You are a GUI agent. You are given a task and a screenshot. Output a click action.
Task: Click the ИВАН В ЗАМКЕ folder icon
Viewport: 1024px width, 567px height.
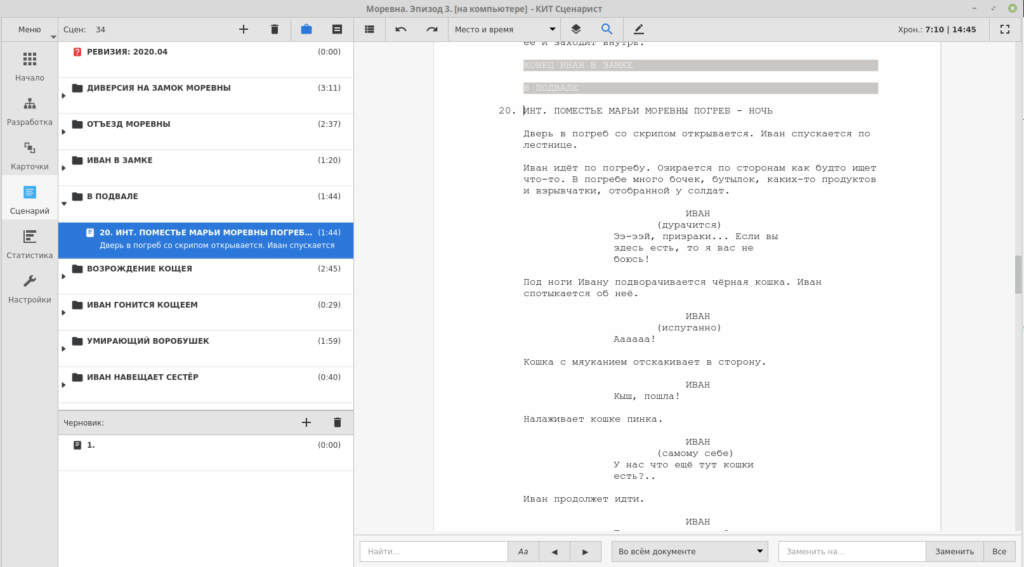77,160
